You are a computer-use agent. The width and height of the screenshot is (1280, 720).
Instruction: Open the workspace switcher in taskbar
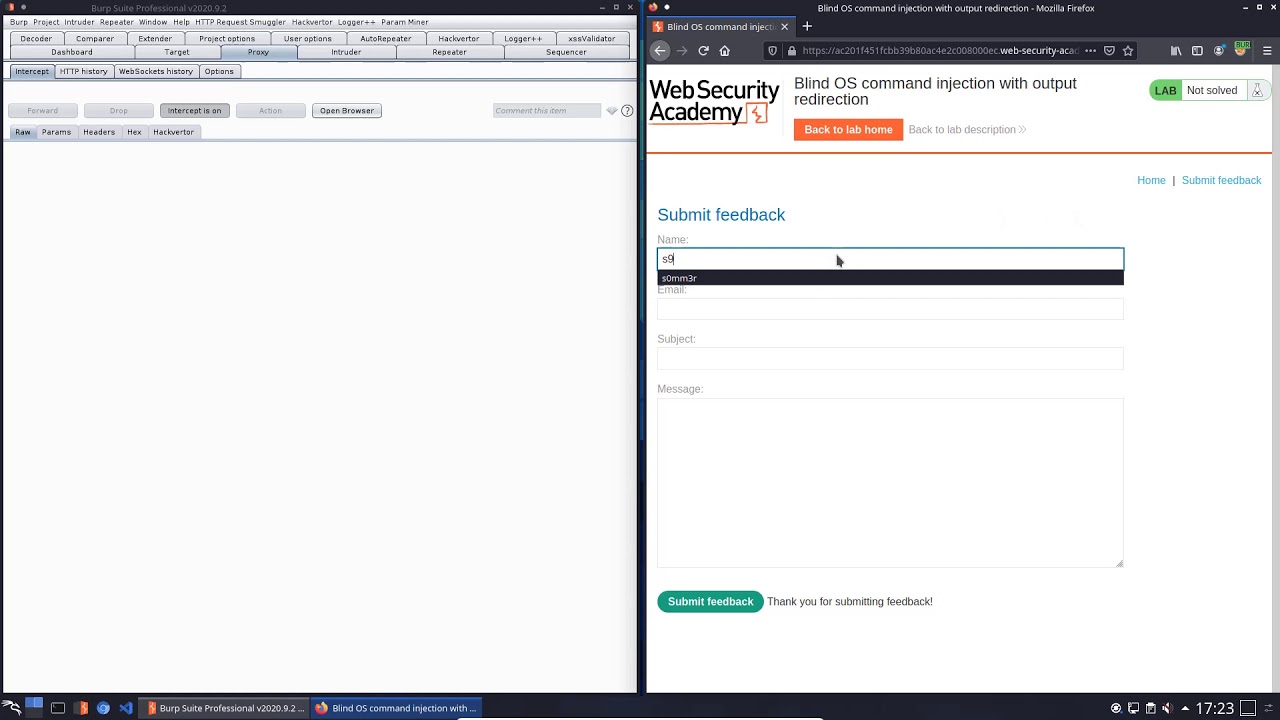[x=34, y=708]
